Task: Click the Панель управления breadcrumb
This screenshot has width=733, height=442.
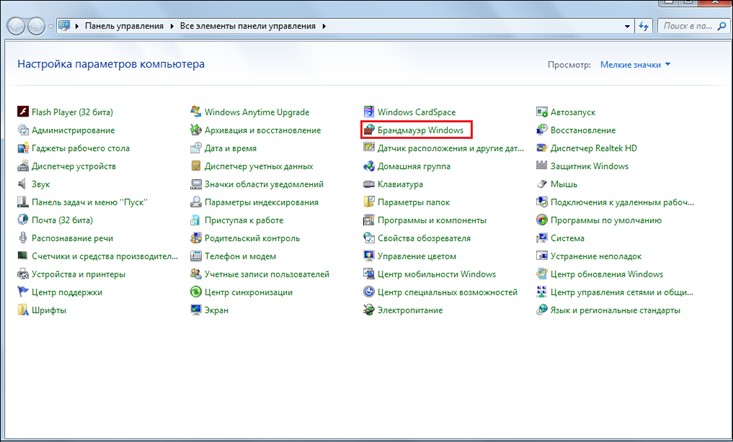Action: 124,26
